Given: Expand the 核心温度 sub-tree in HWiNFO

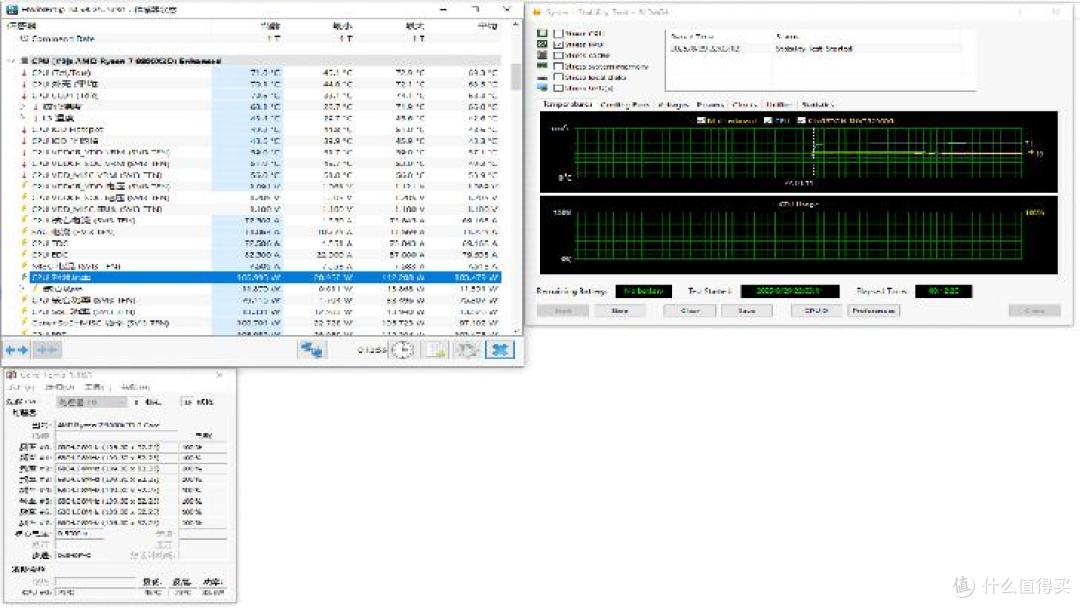Looking at the screenshot, I should pyautogui.click(x=23, y=107).
